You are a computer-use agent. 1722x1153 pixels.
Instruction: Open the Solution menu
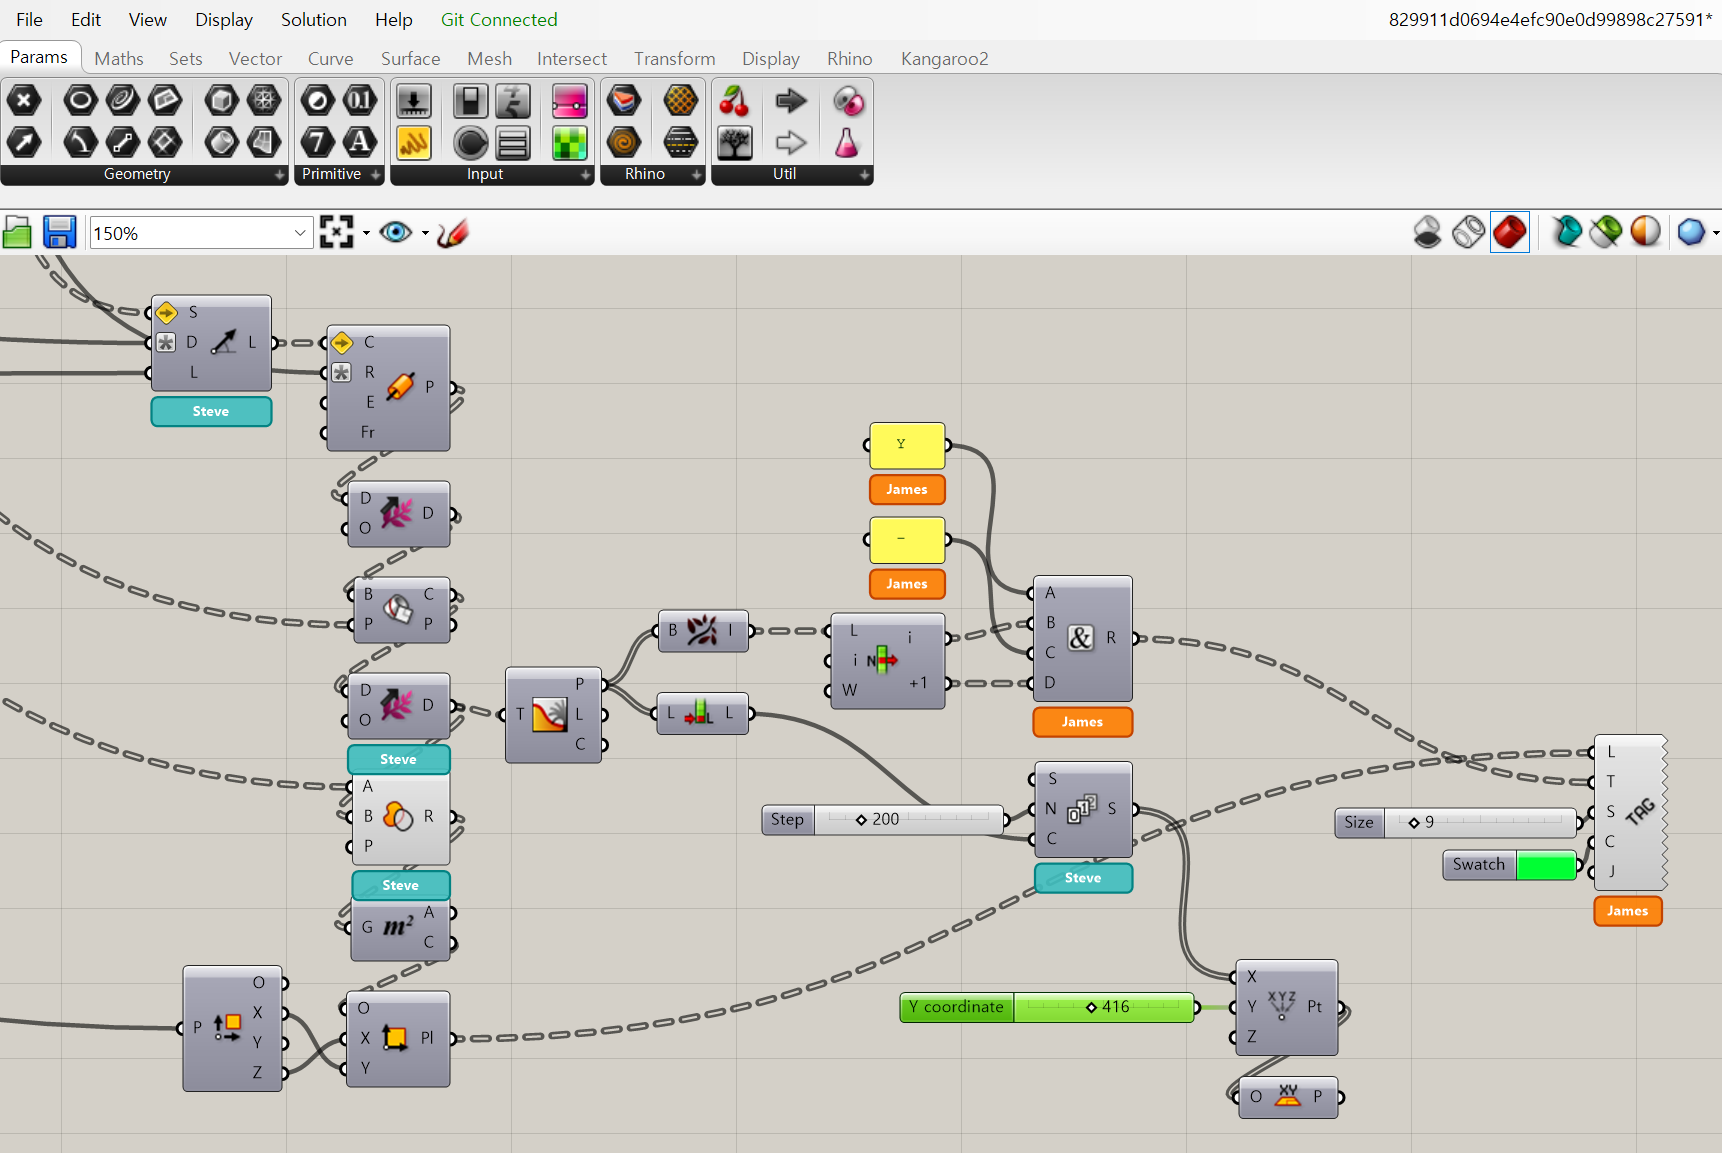coord(313,20)
